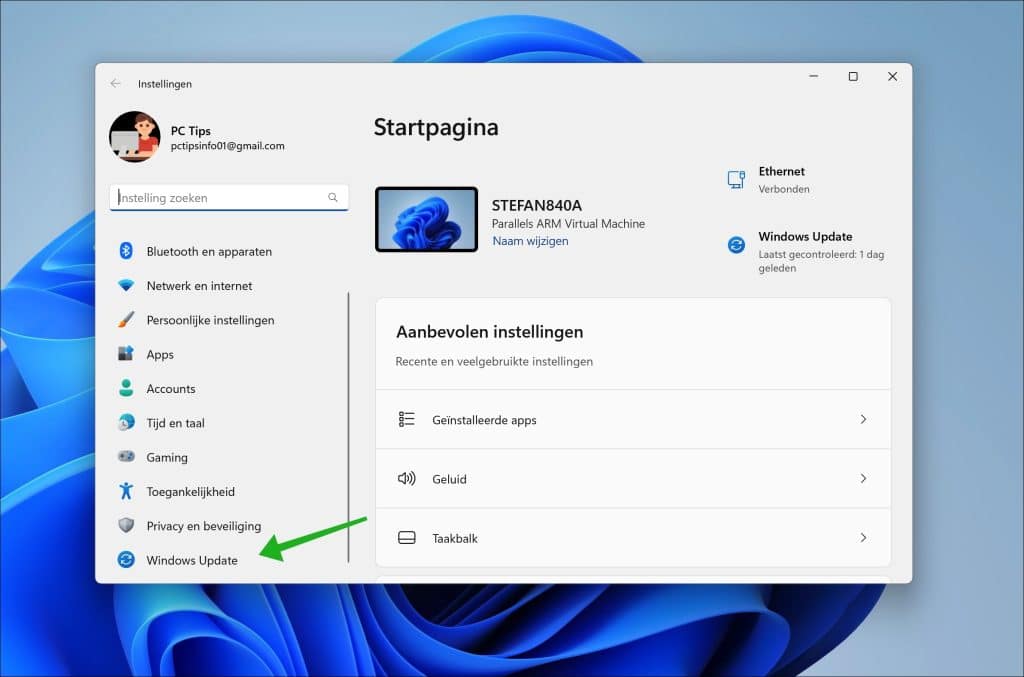Expand the Geluid row chevron

pyautogui.click(x=863, y=479)
